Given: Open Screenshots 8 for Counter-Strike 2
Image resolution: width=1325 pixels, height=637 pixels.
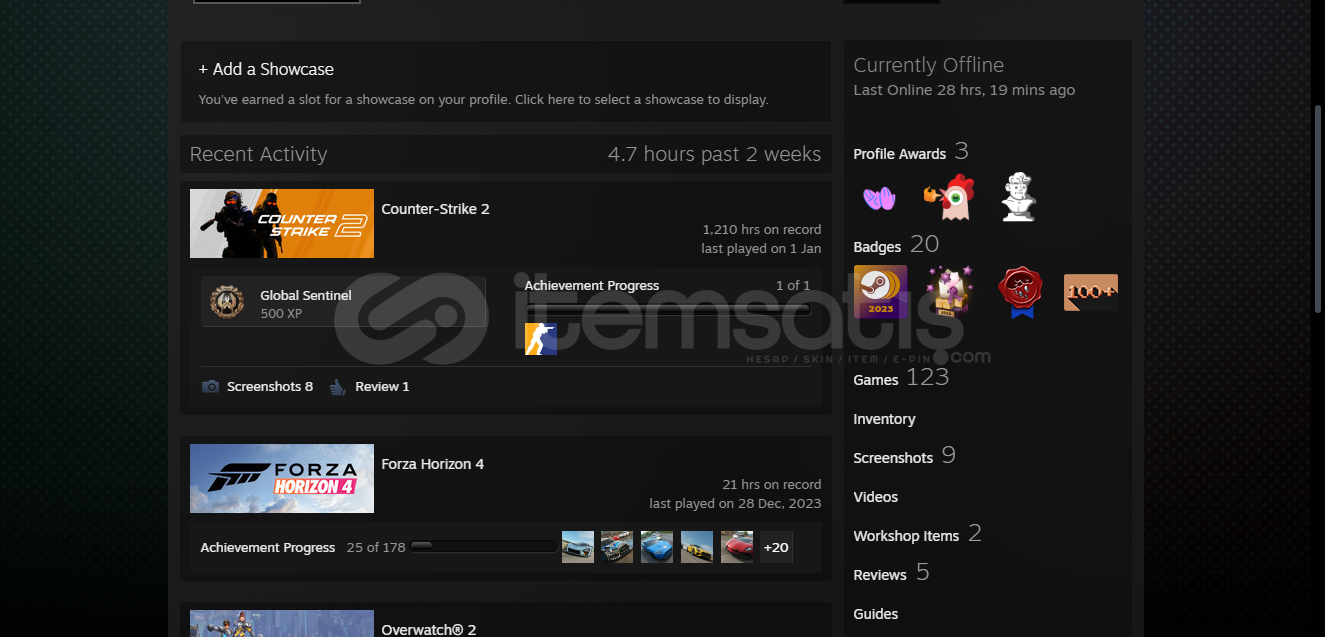Looking at the screenshot, I should [270, 387].
